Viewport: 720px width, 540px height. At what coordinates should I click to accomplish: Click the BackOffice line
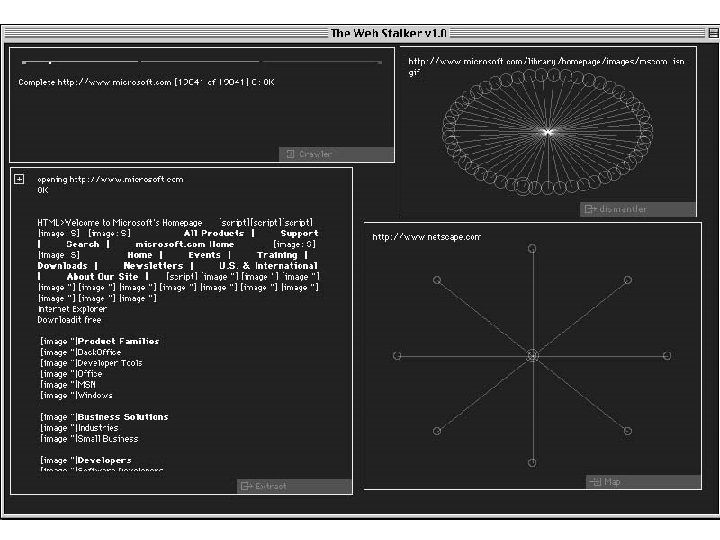pyautogui.click(x=99, y=352)
